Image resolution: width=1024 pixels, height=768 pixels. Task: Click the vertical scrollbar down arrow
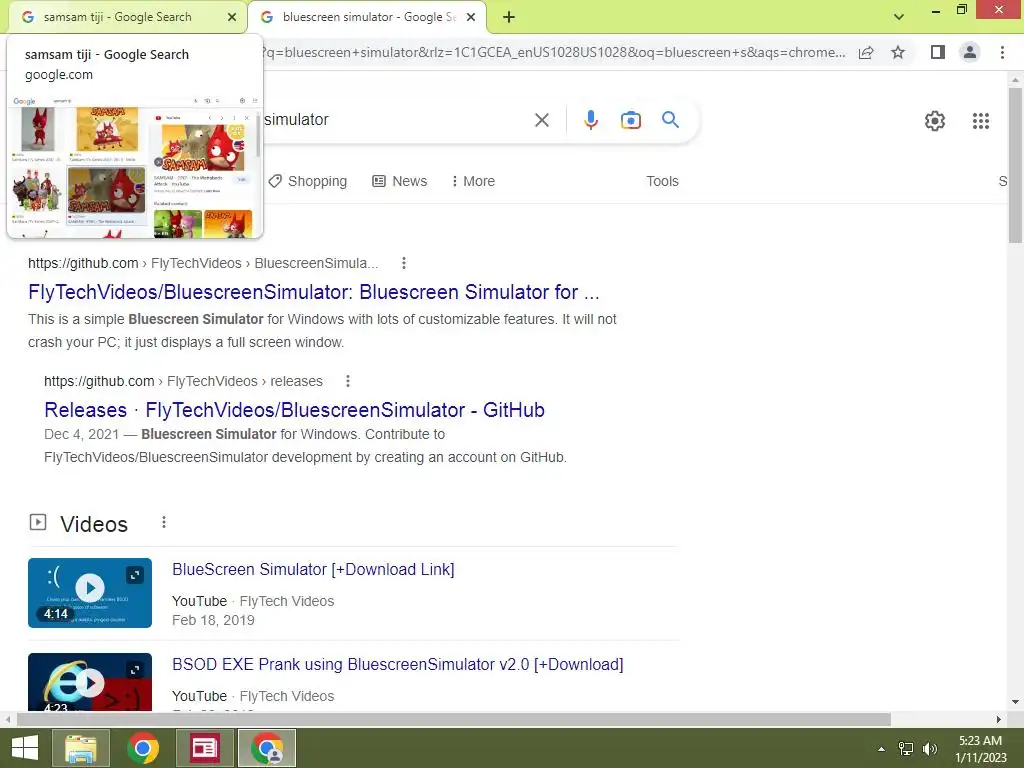tap(1015, 702)
